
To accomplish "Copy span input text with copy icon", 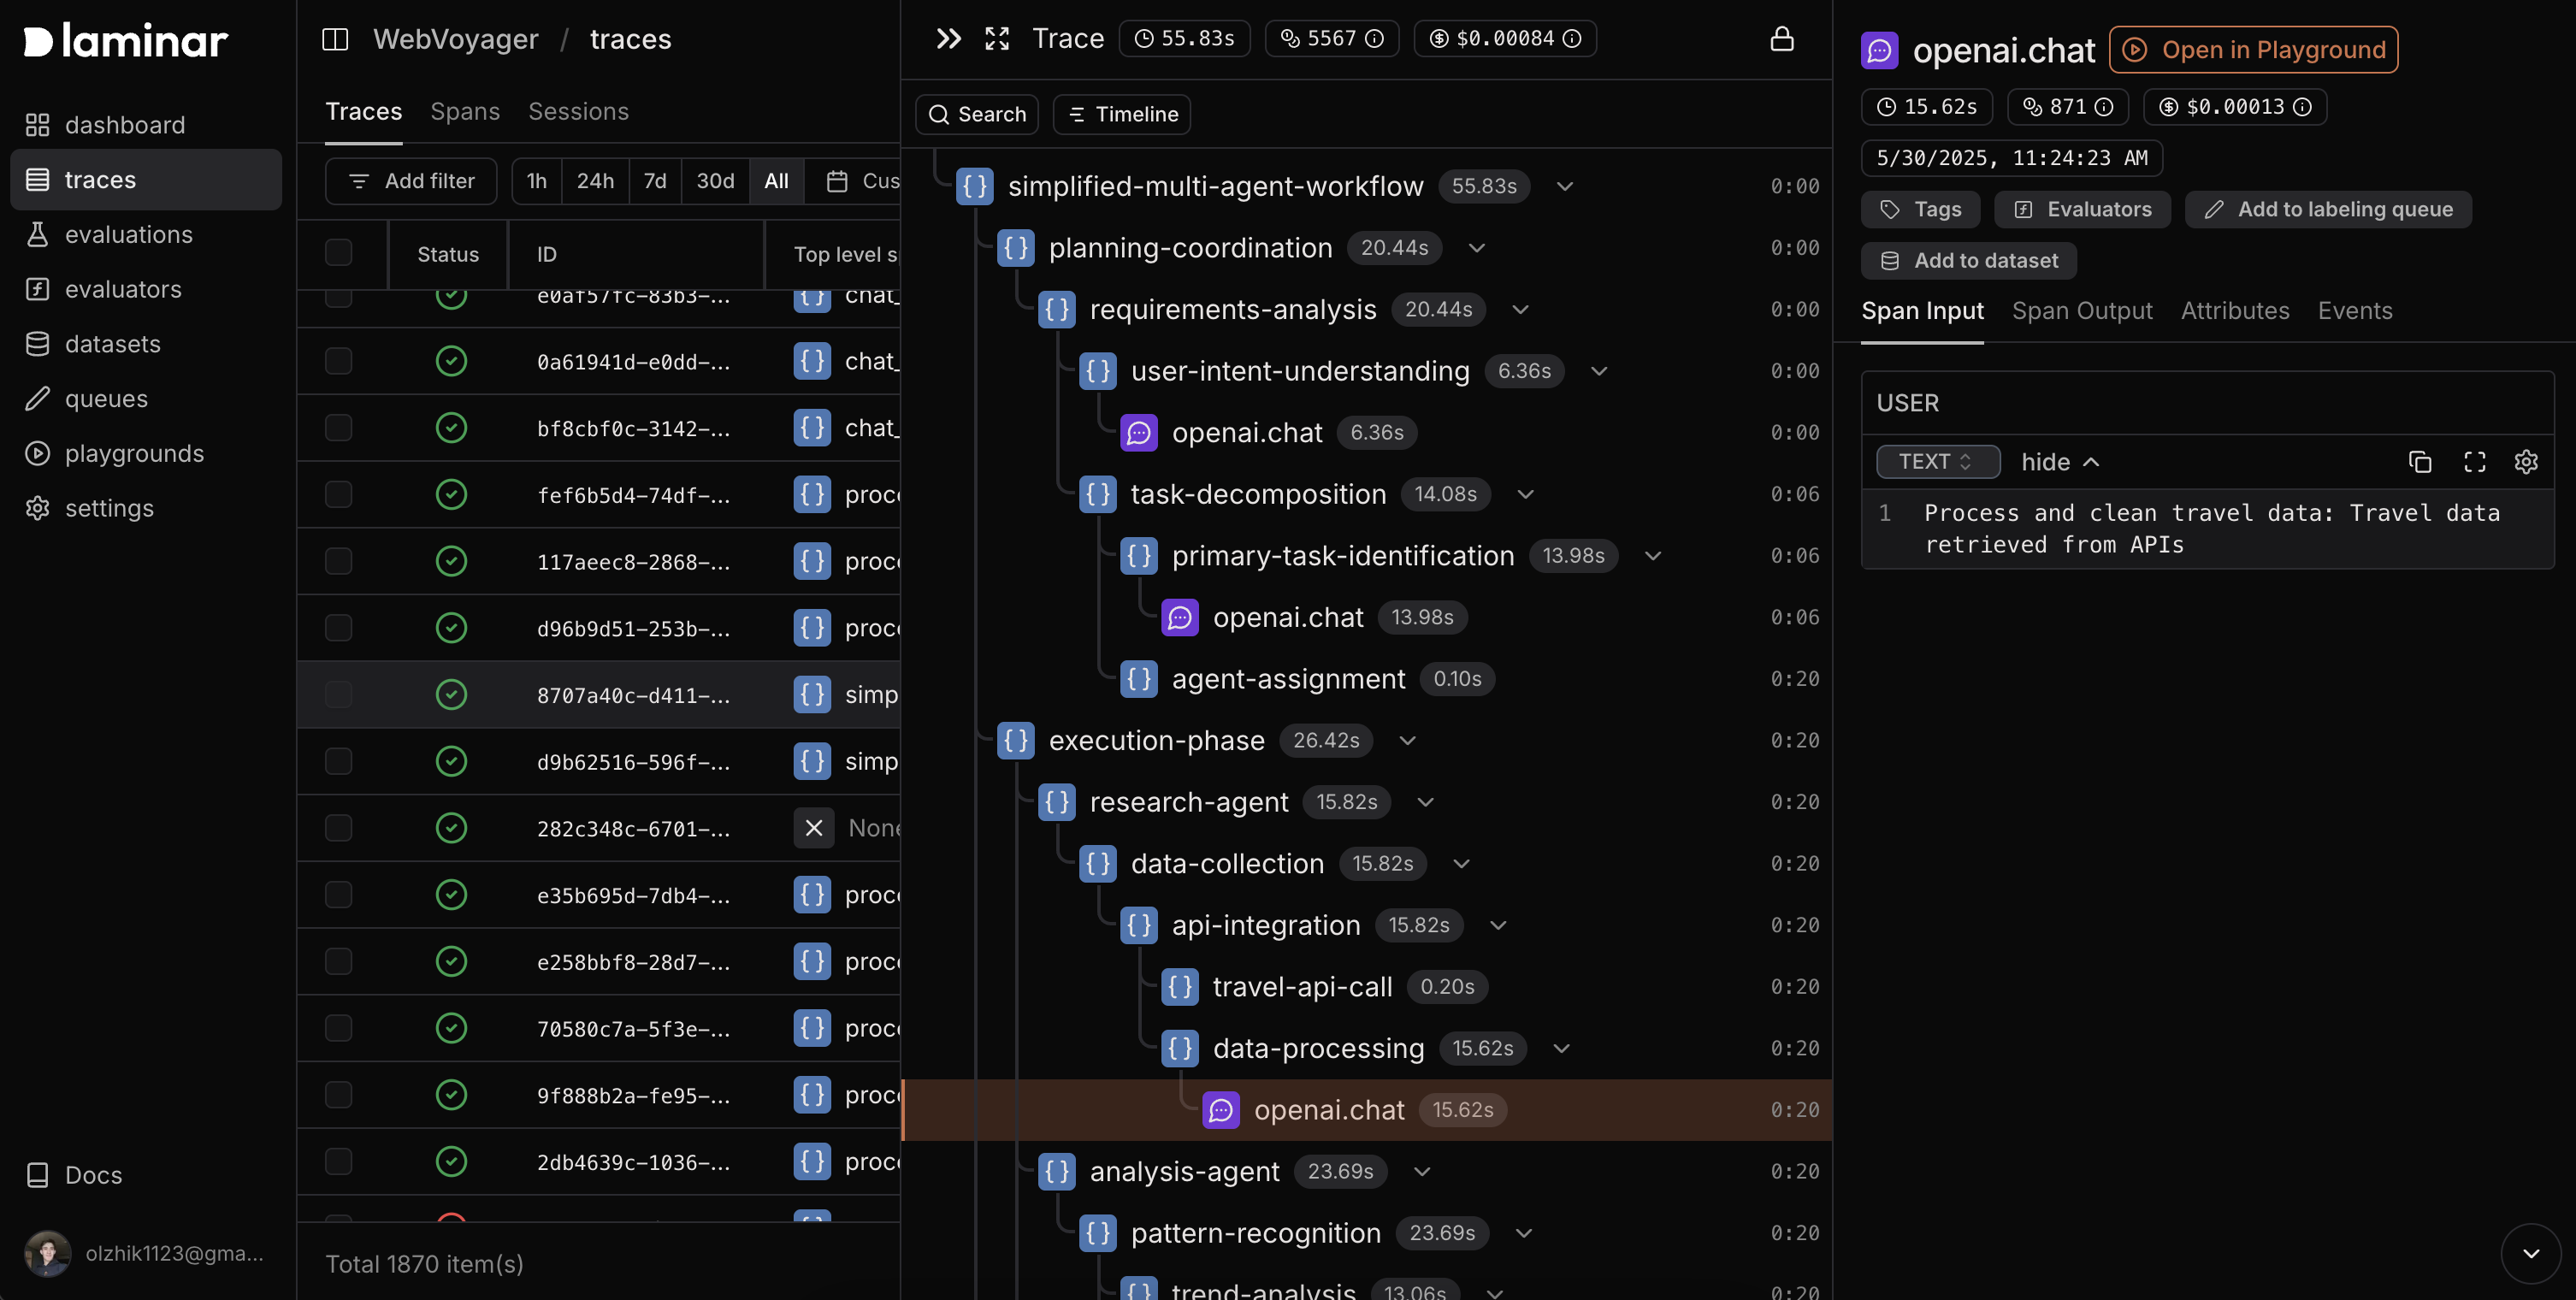I will point(2419,462).
